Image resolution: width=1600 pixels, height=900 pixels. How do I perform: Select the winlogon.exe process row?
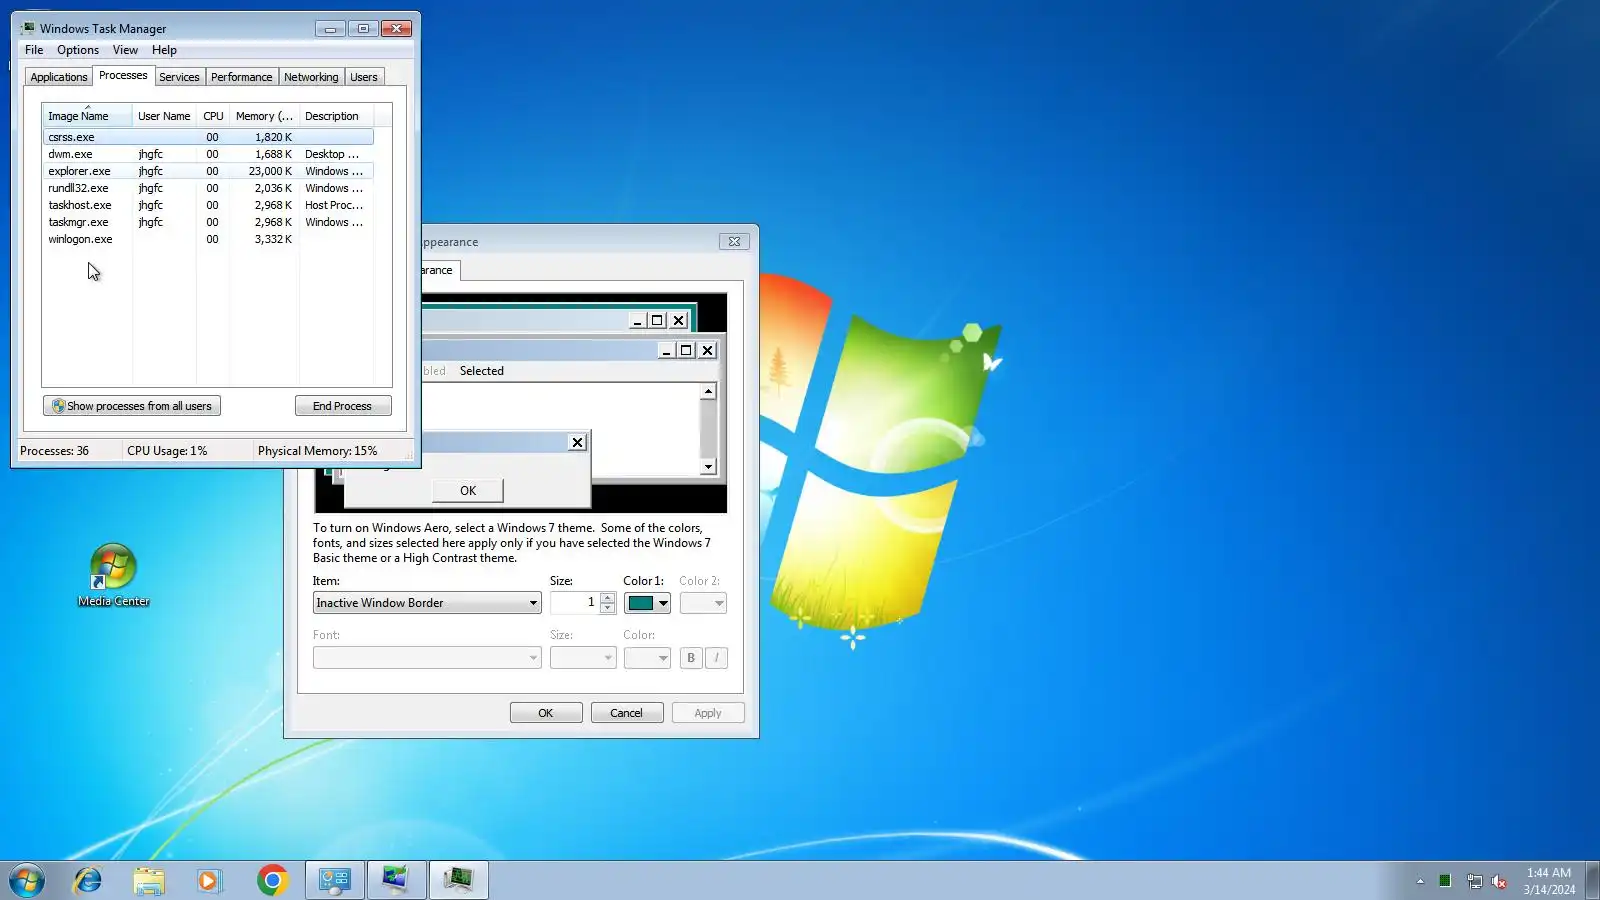pos(208,239)
